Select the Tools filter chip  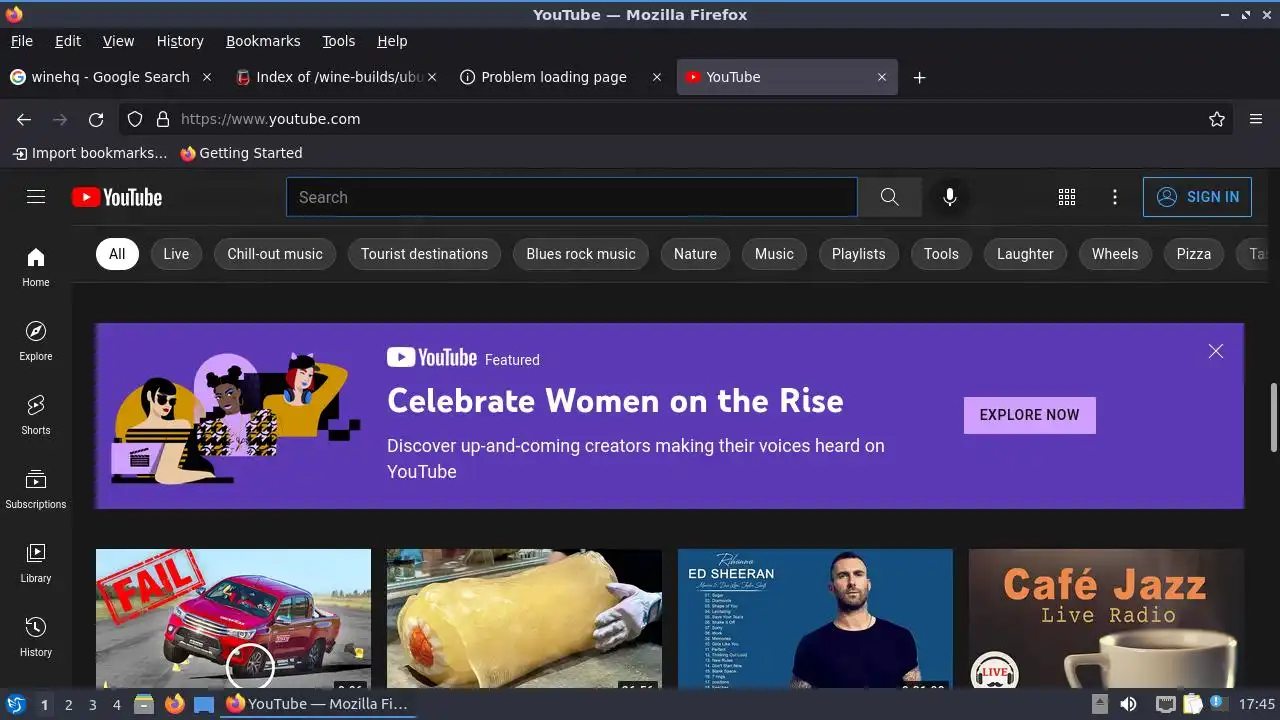click(941, 254)
